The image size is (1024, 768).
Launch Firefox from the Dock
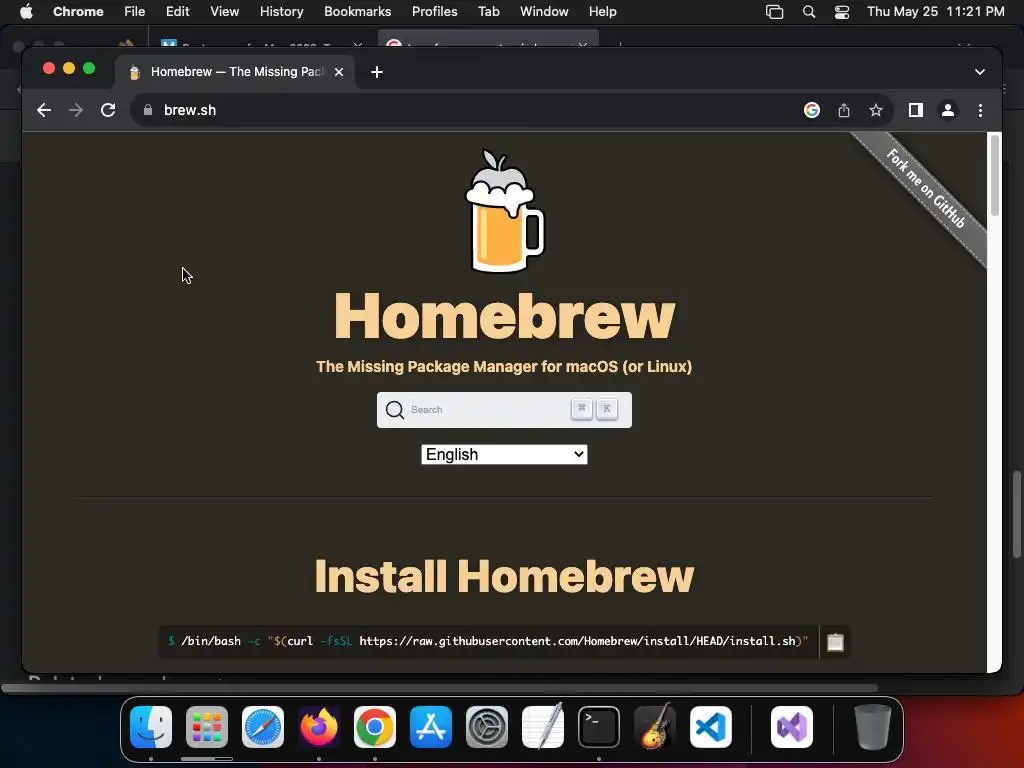tap(319, 727)
